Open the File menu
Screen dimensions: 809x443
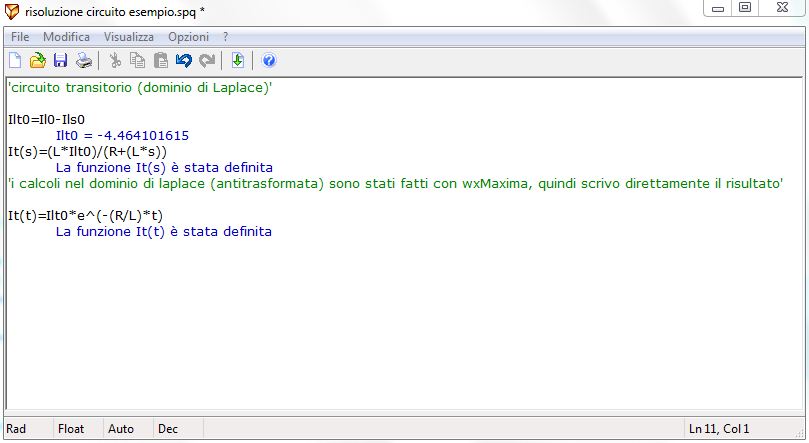(20, 36)
